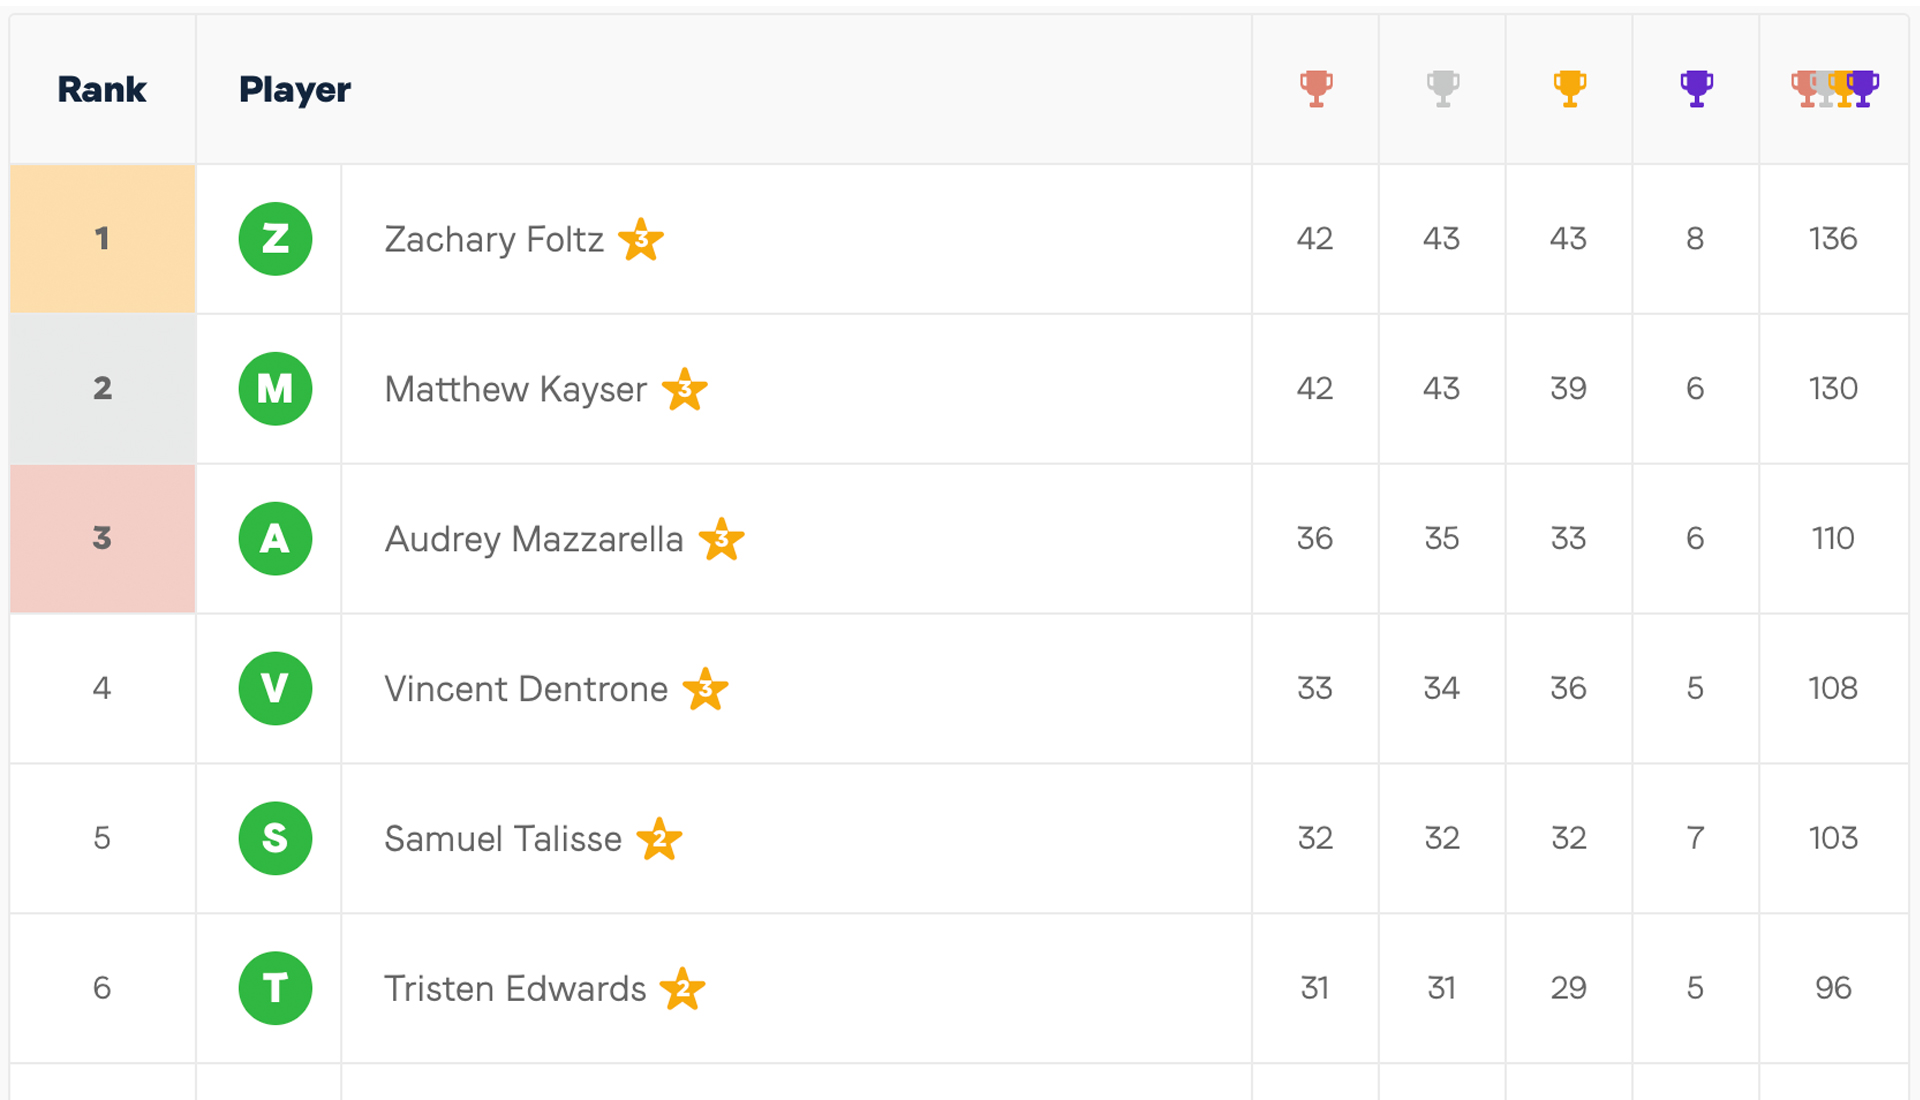Select the Player column header

click(295, 89)
